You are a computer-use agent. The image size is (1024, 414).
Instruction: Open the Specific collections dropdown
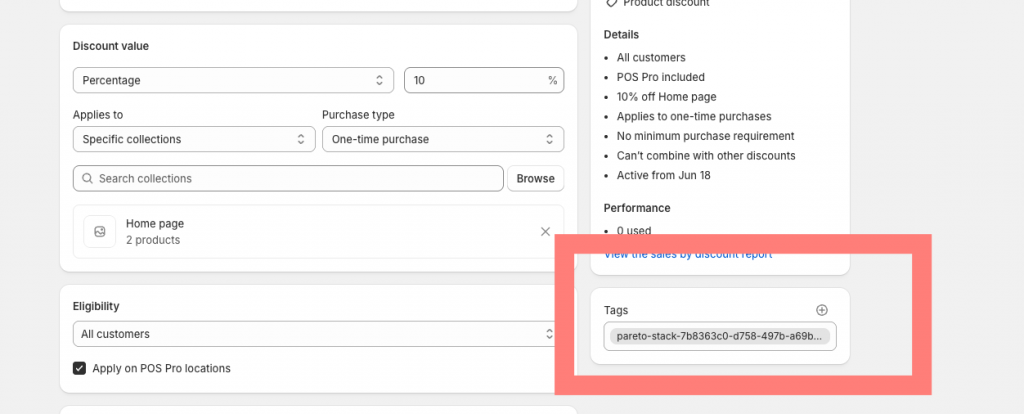pos(194,139)
